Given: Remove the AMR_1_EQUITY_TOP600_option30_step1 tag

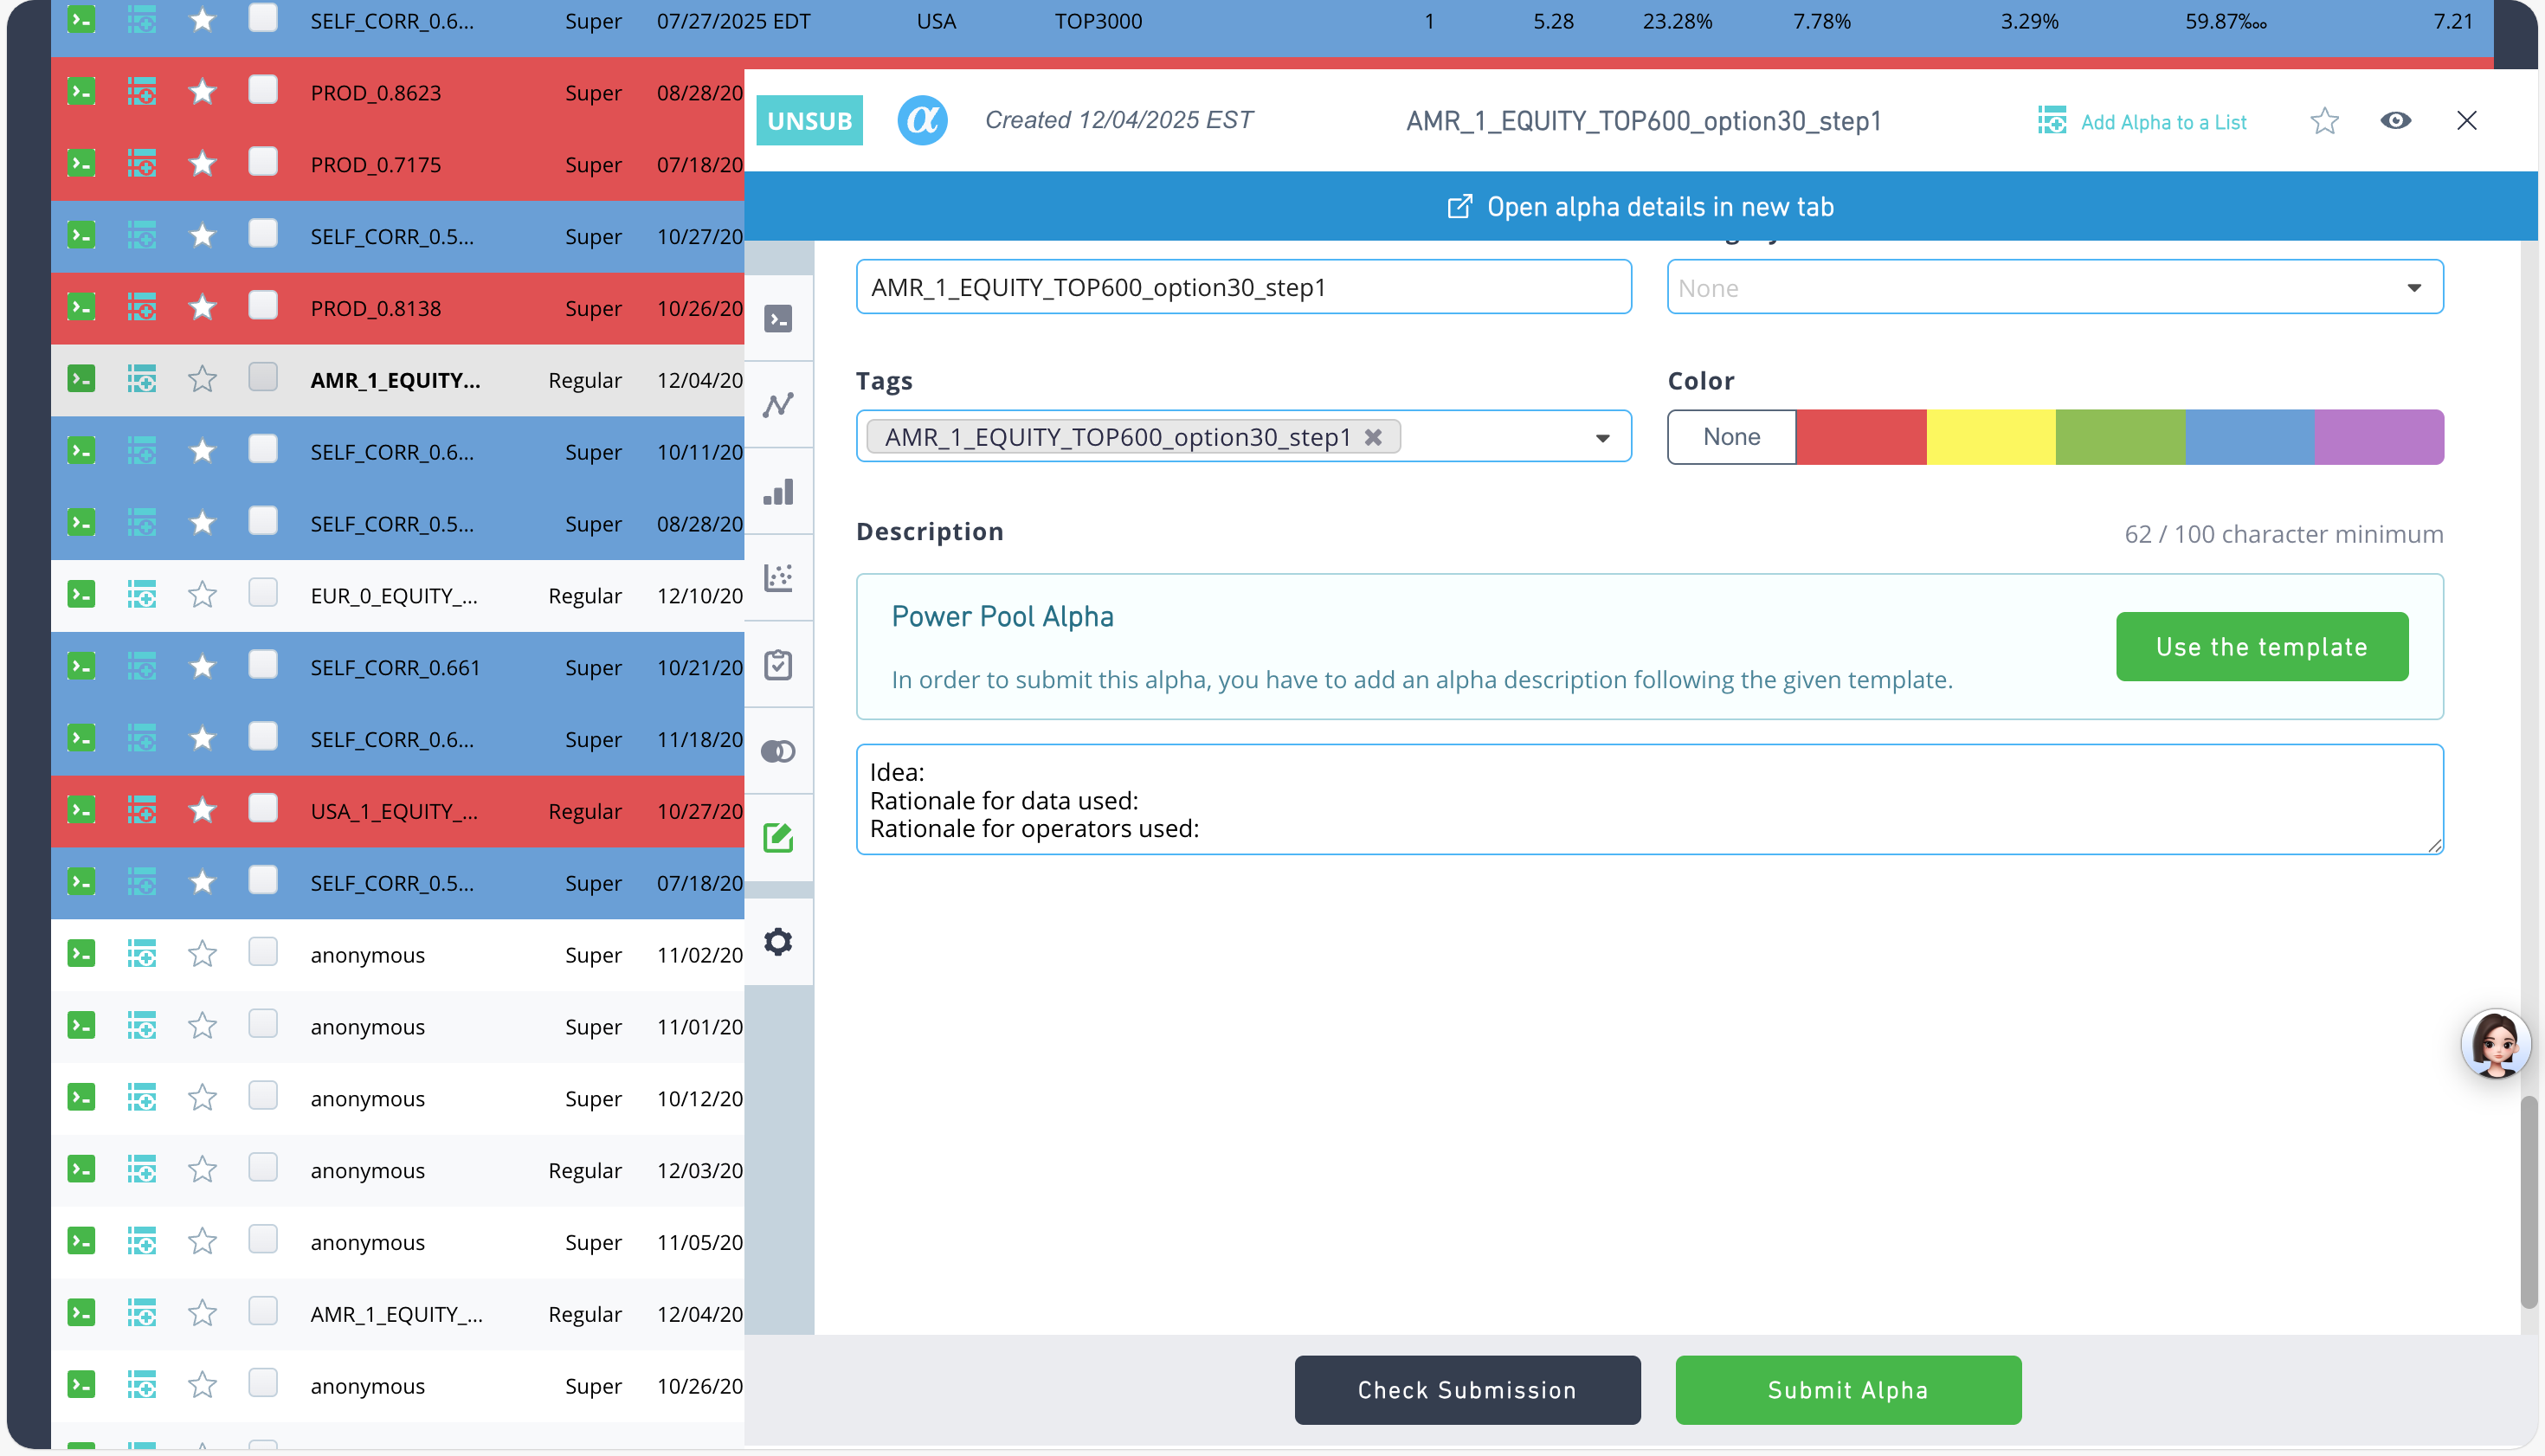Looking at the screenshot, I should pos(1373,437).
